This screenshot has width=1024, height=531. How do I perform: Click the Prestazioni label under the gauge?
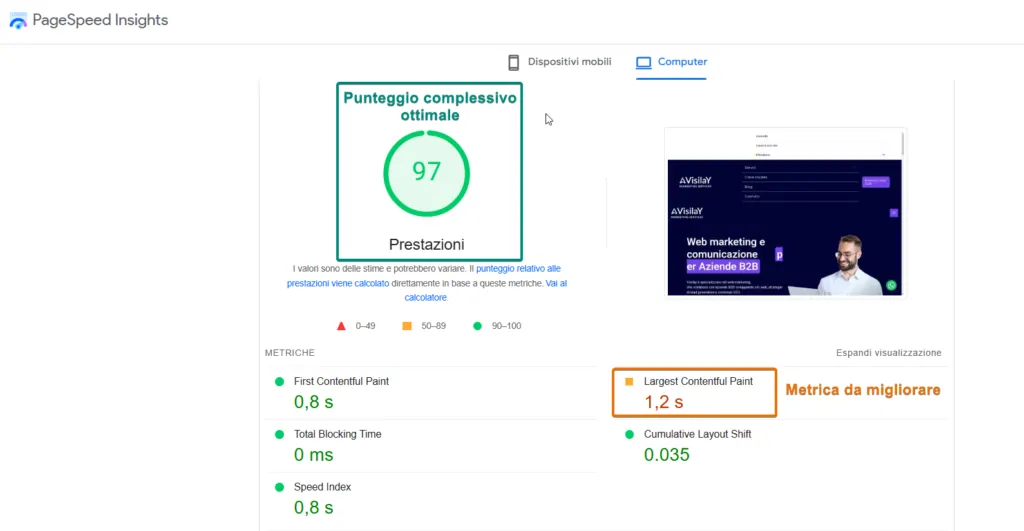coord(426,244)
